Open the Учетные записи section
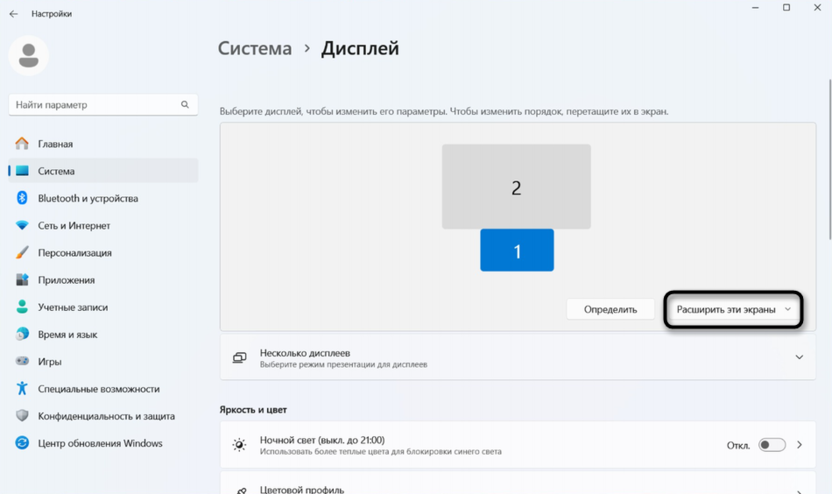The height and width of the screenshot is (494, 832). pos(103,307)
